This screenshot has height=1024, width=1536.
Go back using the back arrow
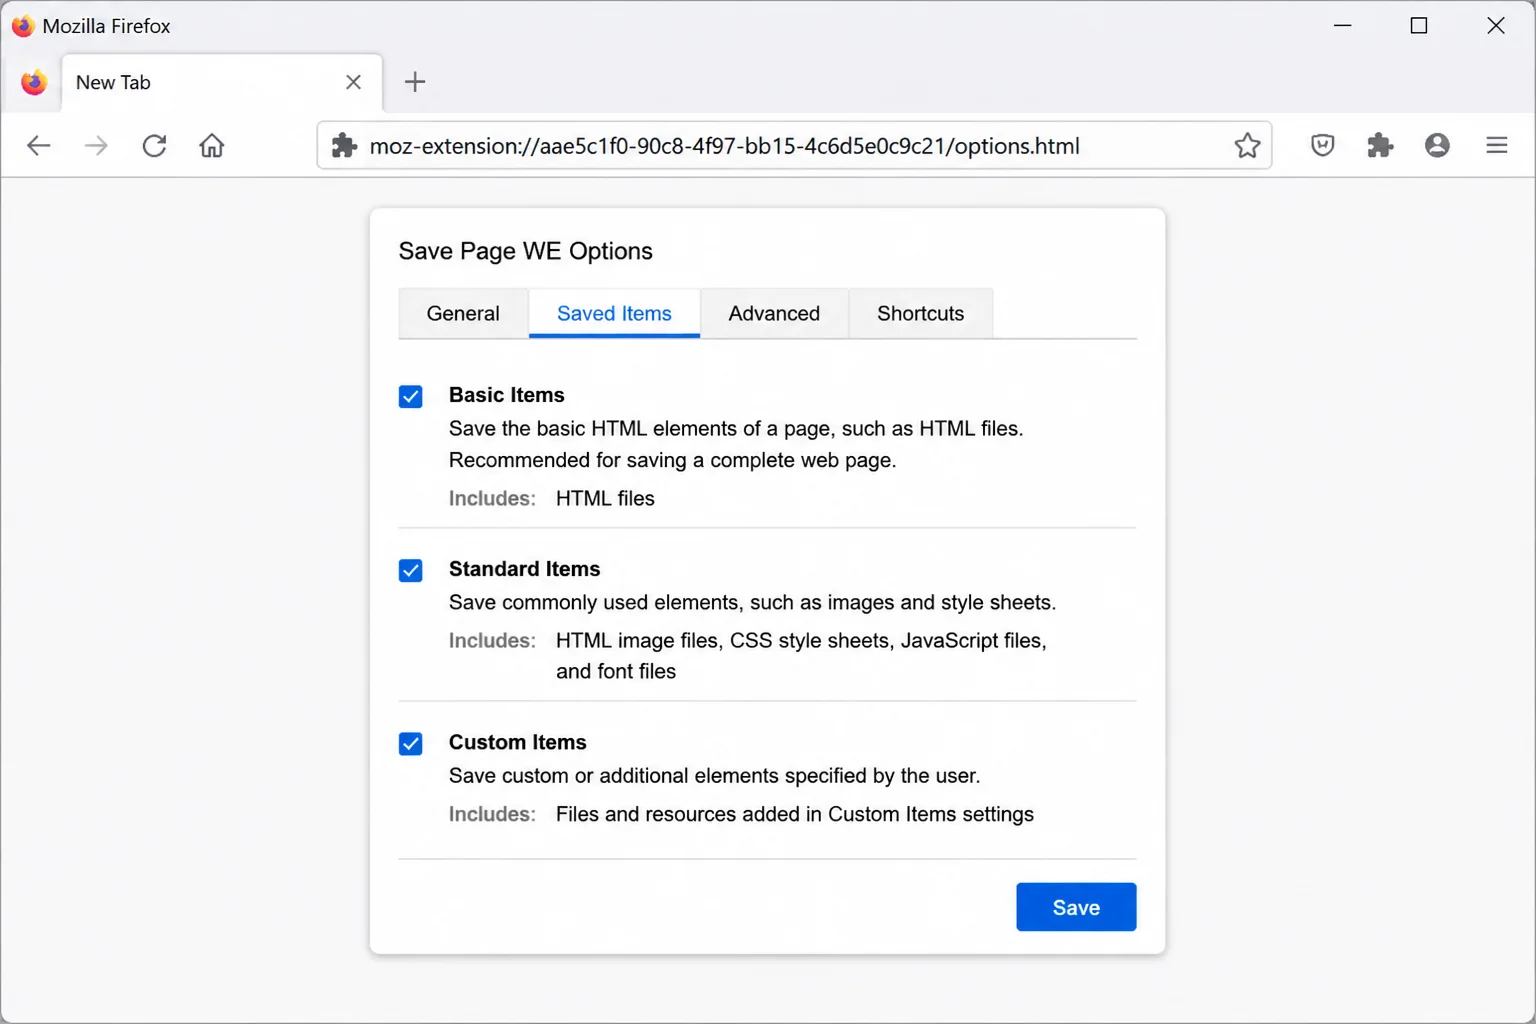coord(38,146)
